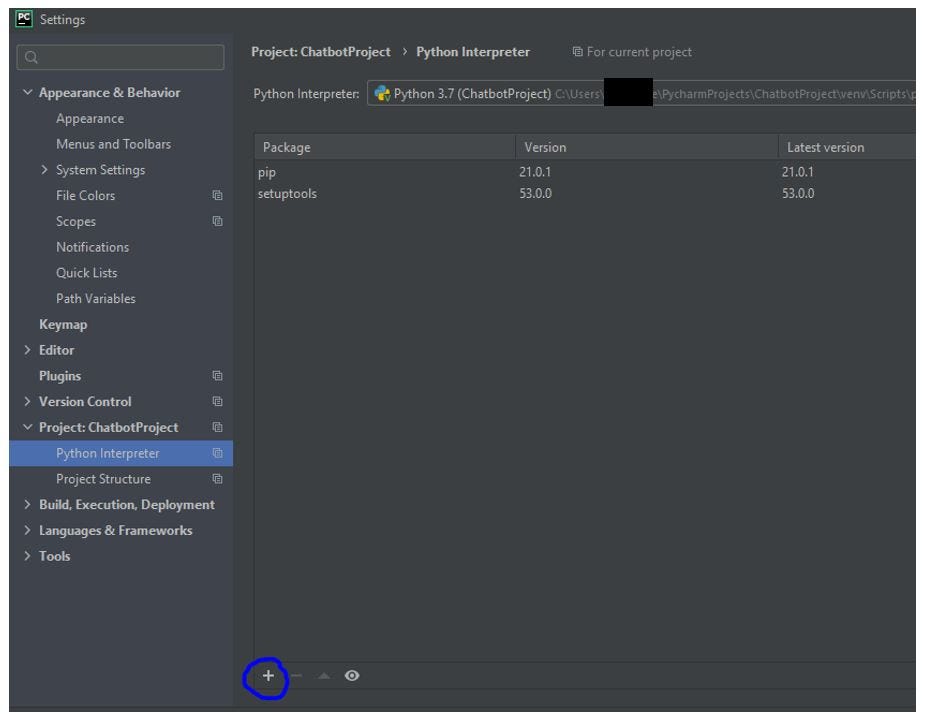Viewport: 930px width, 714px height.
Task: Select the setuptools package row
Action: pos(585,193)
